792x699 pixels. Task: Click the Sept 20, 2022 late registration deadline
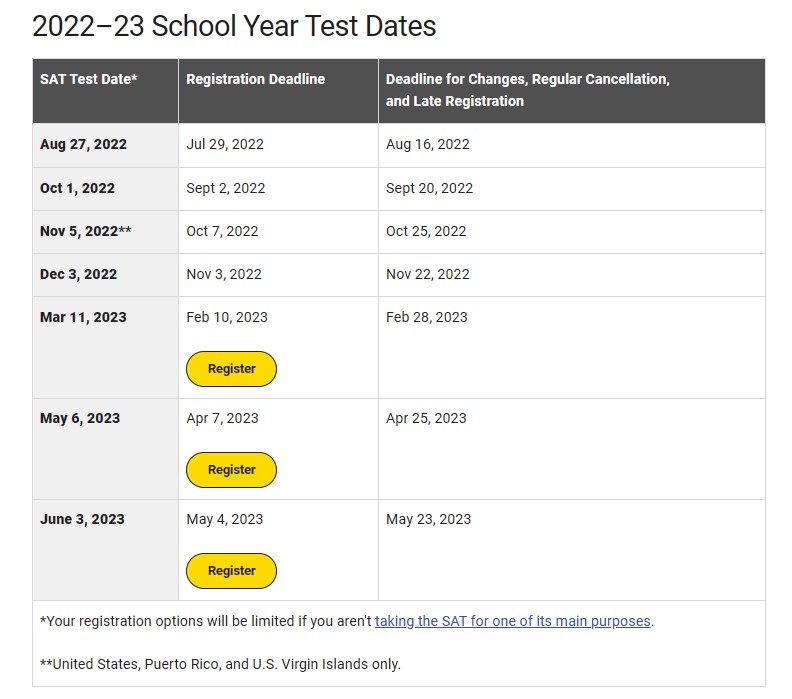click(429, 188)
